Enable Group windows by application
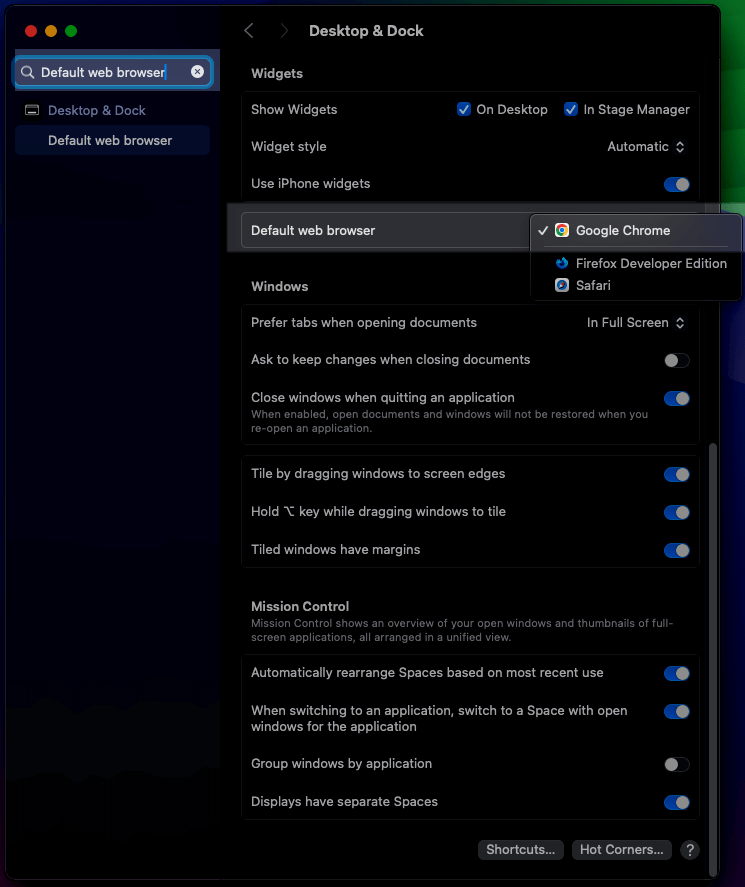Image resolution: width=745 pixels, height=887 pixels. 677,764
